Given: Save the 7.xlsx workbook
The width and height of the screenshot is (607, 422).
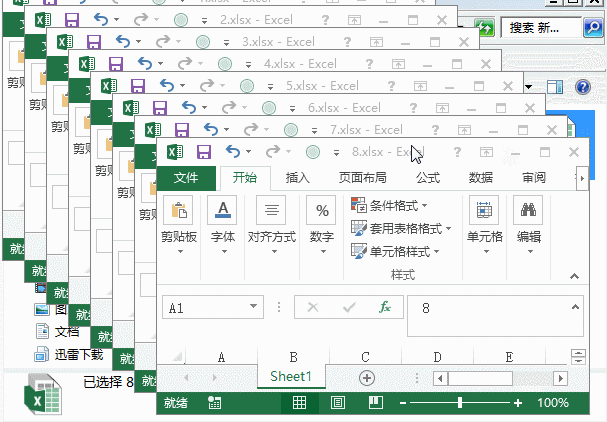Looking at the screenshot, I should tap(182, 130).
